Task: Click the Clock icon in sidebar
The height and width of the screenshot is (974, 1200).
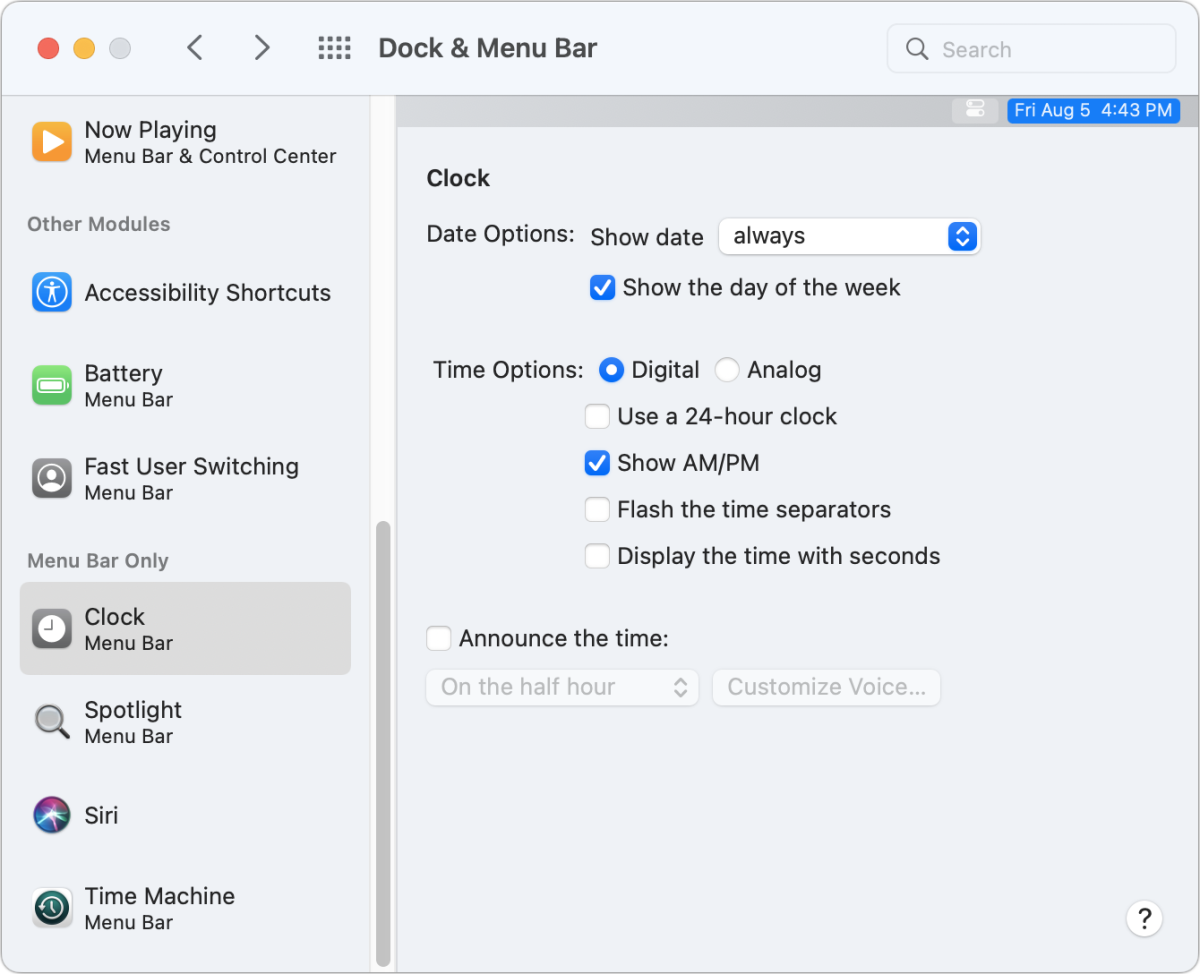Action: click(x=51, y=629)
